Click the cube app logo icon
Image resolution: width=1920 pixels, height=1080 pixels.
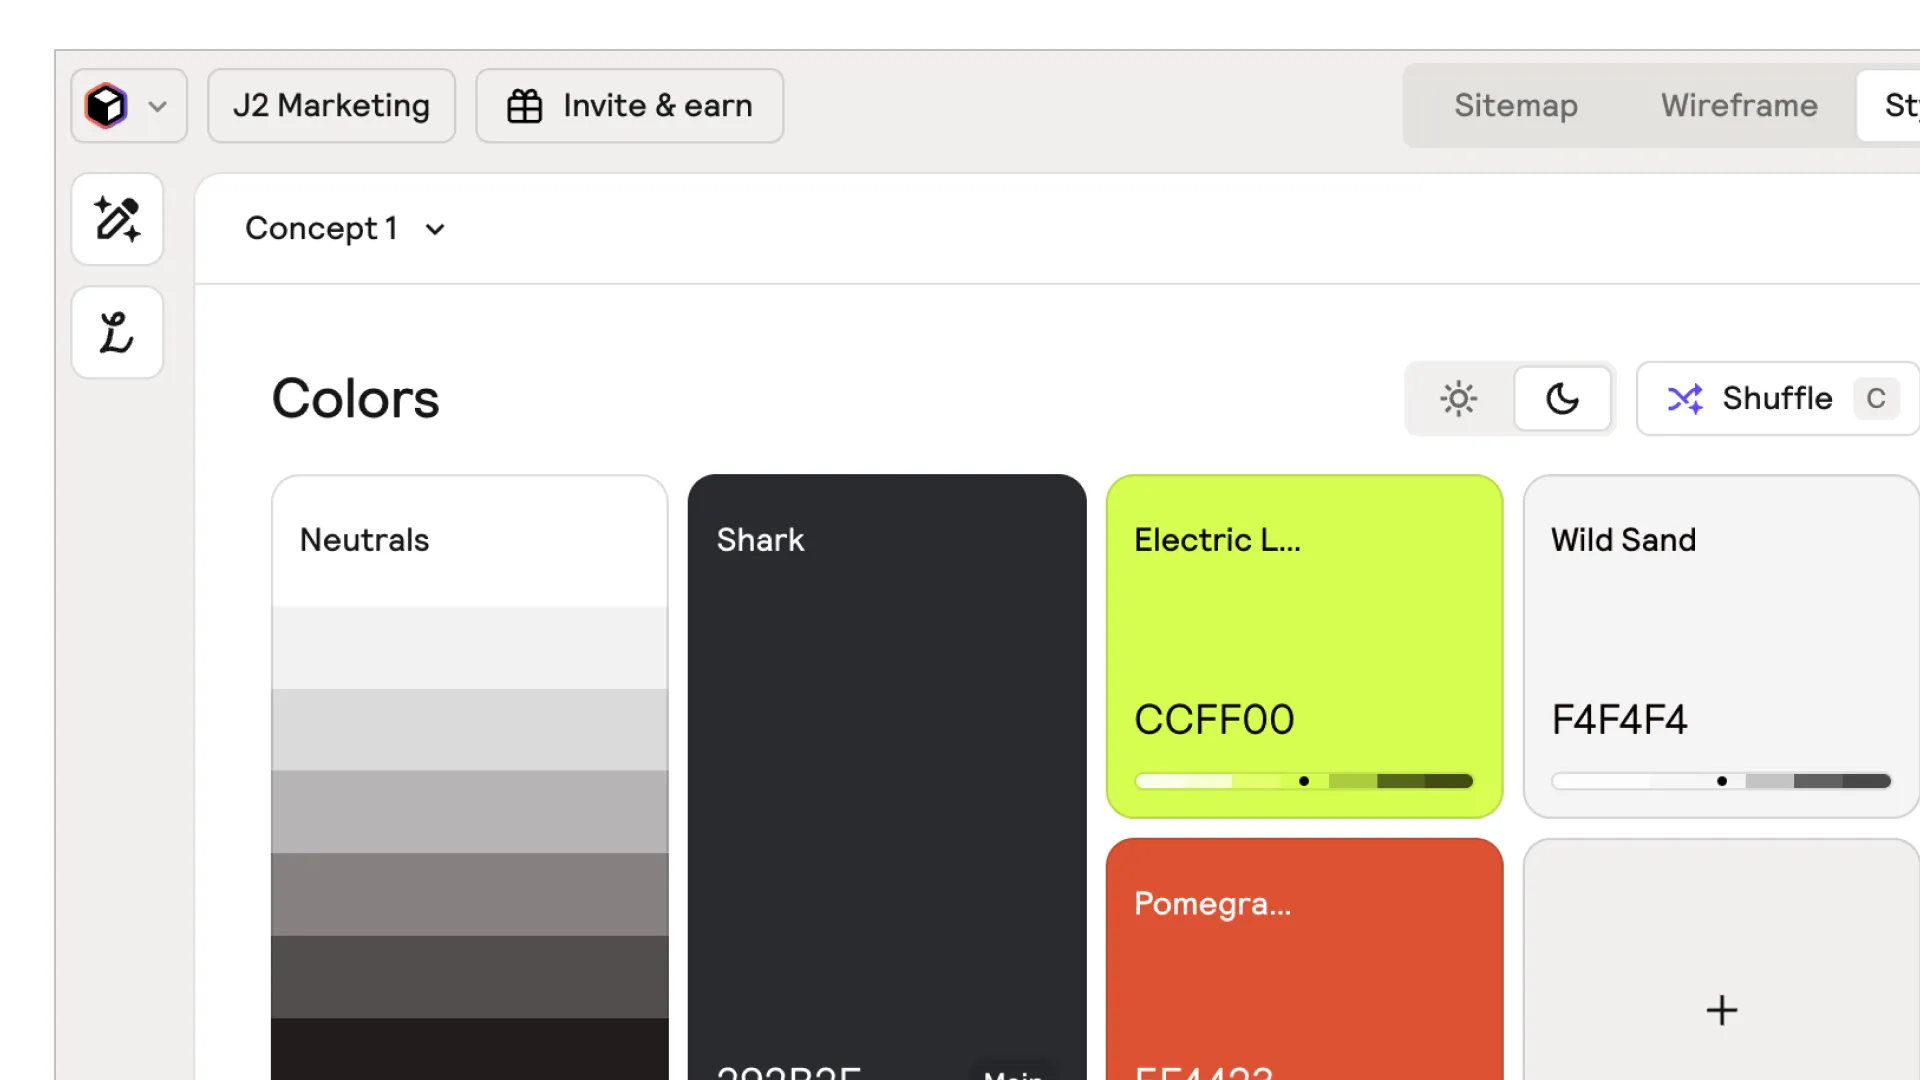pyautogui.click(x=106, y=106)
